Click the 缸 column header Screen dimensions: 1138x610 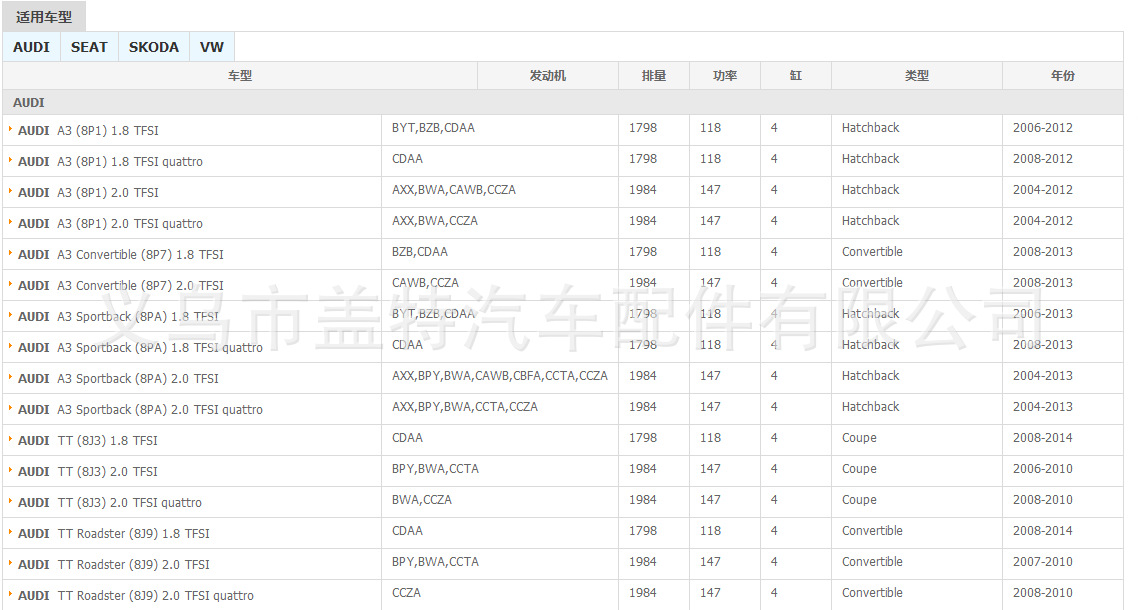(796, 76)
